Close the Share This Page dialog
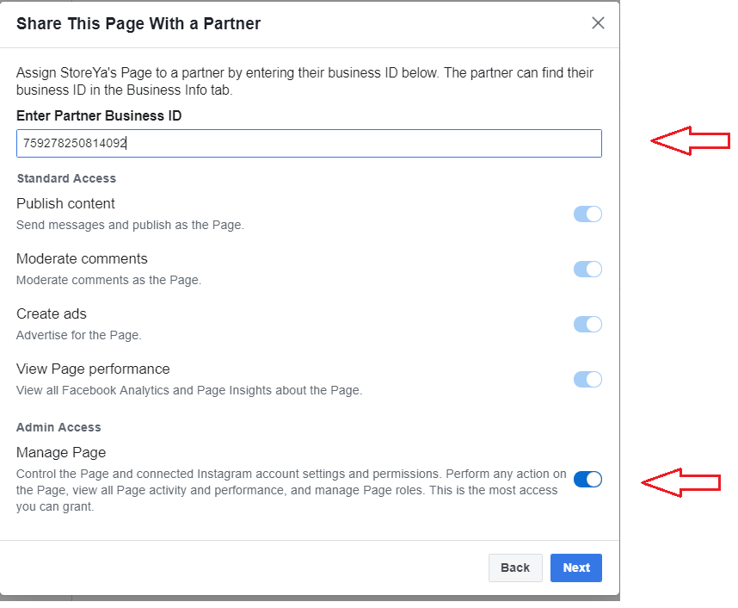The width and height of the screenshot is (738, 608). pyautogui.click(x=598, y=23)
